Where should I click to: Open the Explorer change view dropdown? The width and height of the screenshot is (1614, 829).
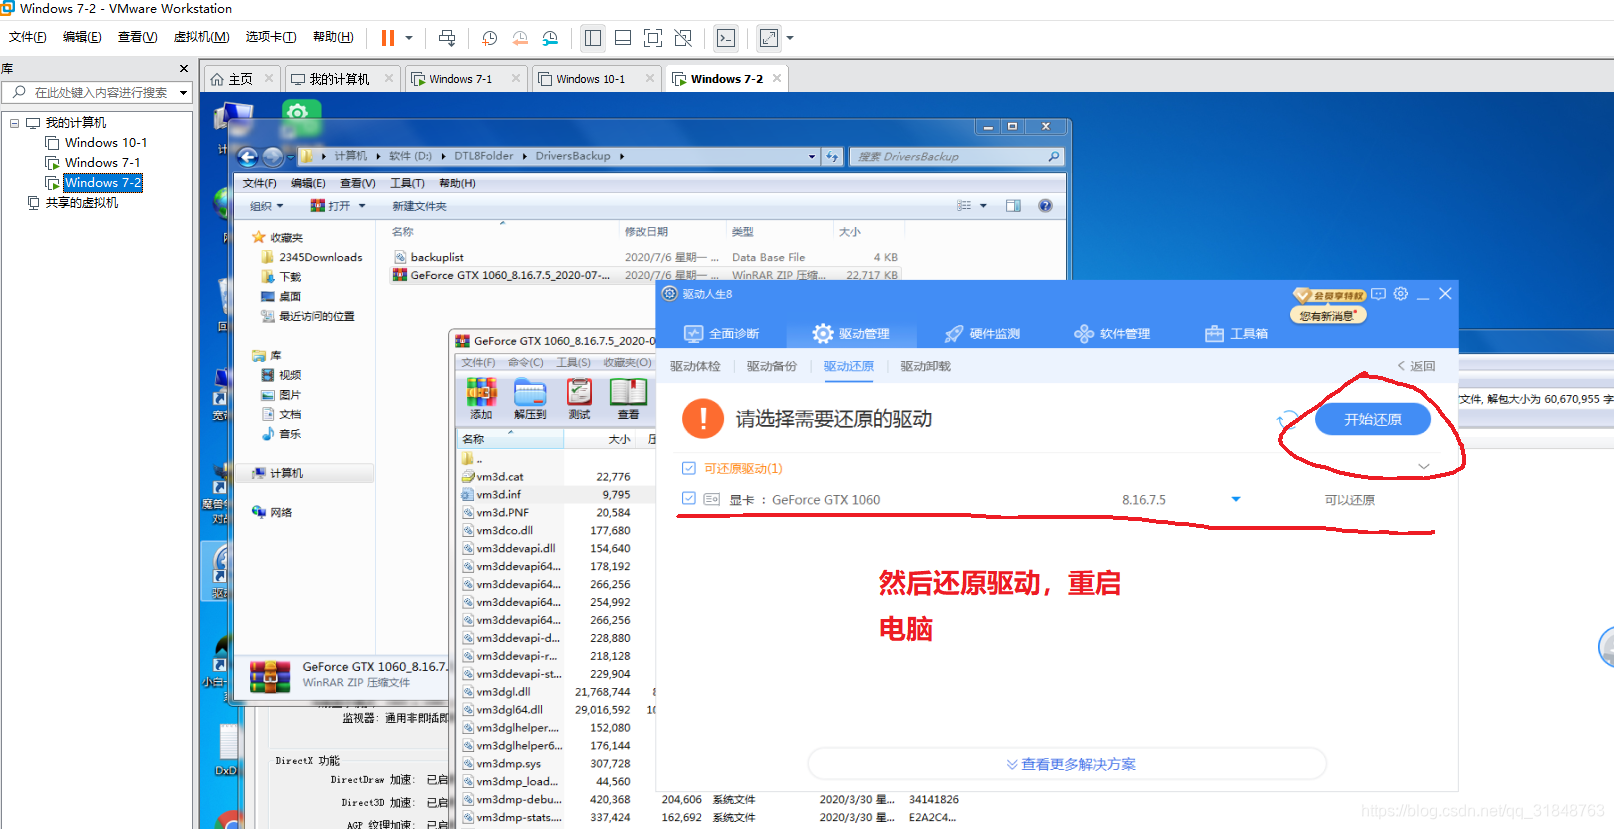(983, 206)
